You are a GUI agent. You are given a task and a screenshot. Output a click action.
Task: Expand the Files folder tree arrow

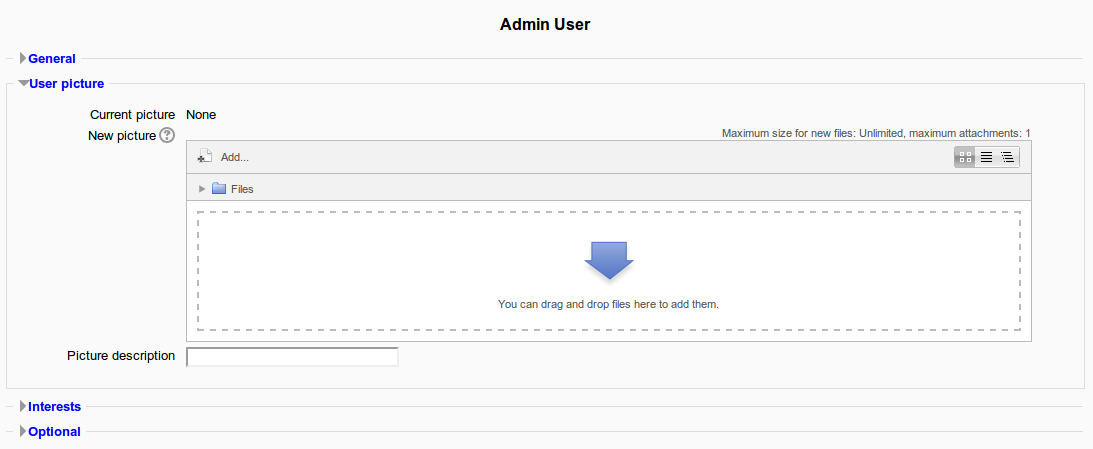[x=202, y=188]
